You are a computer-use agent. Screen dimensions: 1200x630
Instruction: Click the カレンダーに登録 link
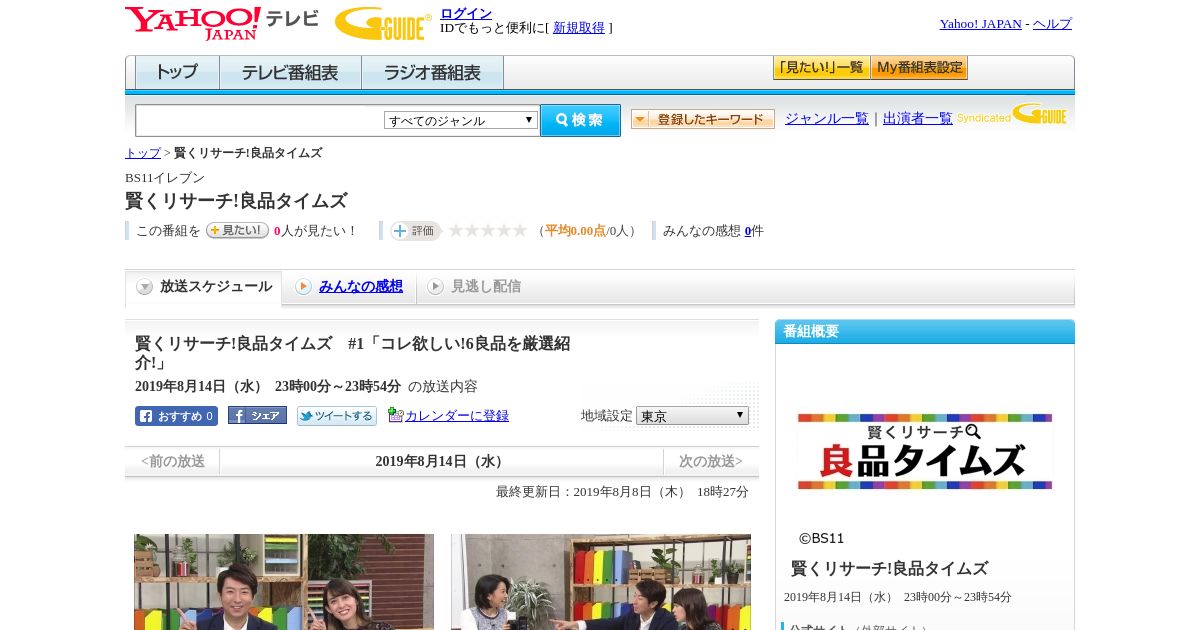pos(457,416)
